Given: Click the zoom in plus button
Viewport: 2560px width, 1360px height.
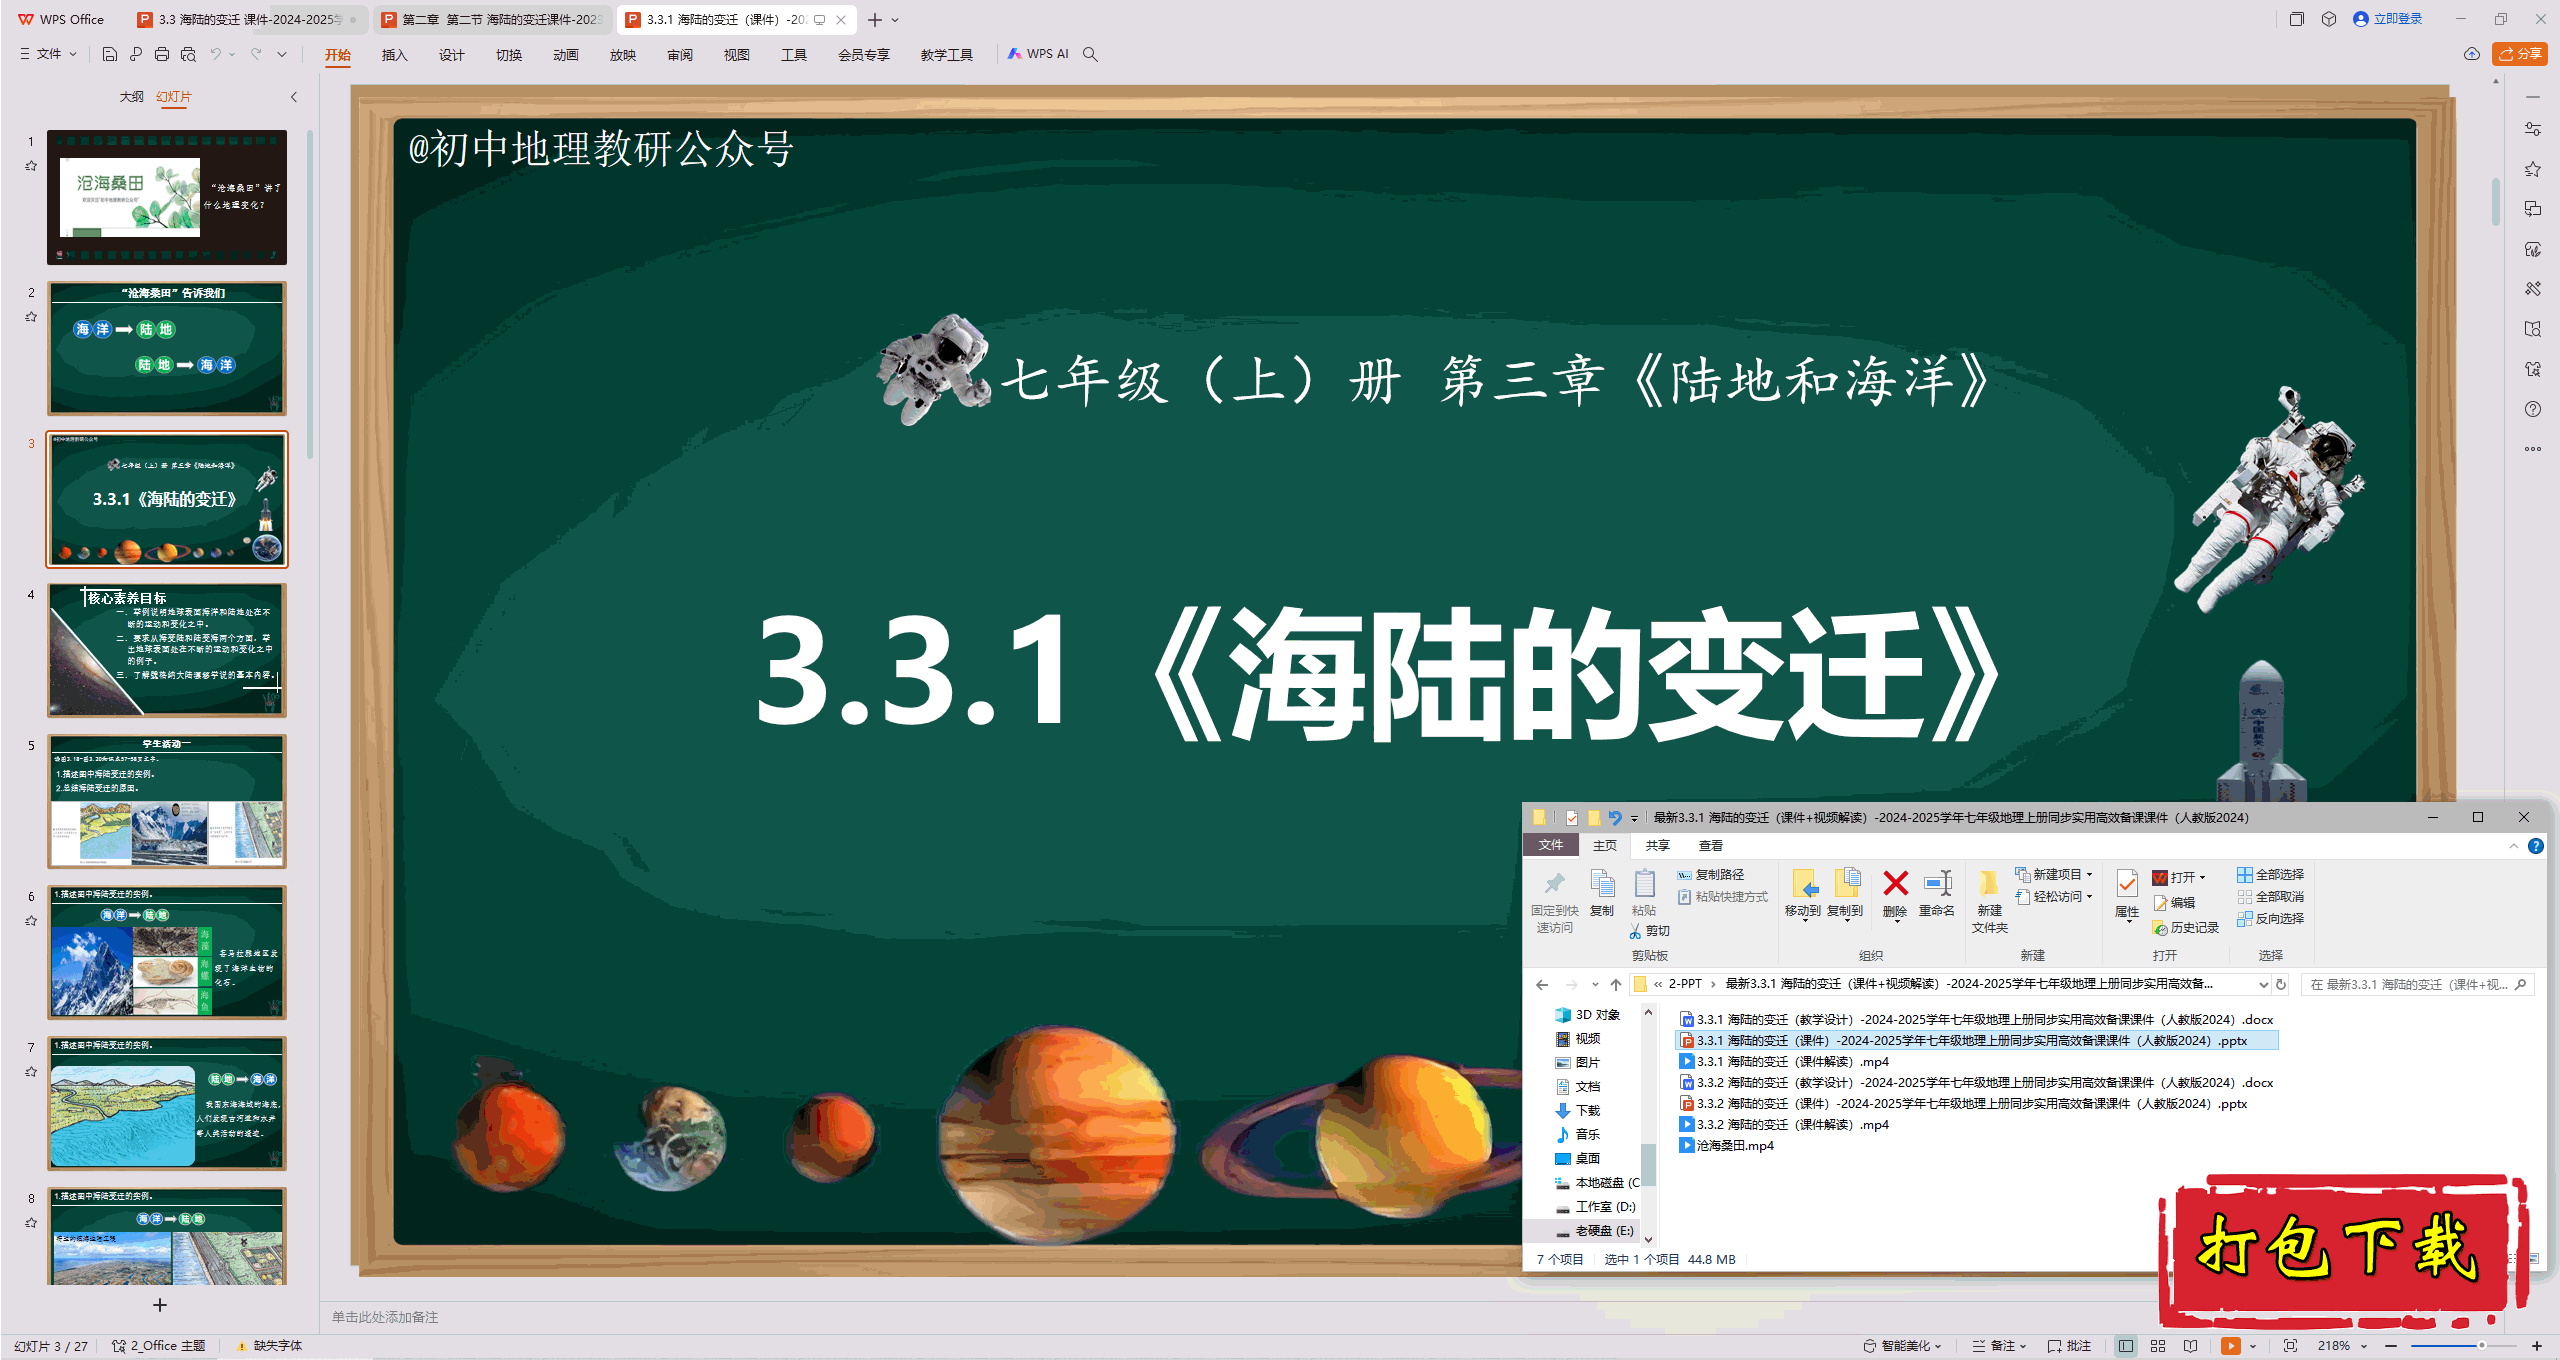Looking at the screenshot, I should coord(2537,1346).
